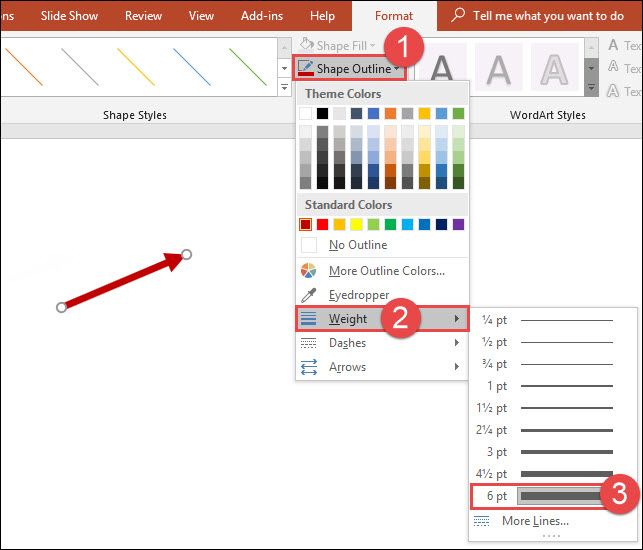This screenshot has width=643, height=550.
Task: Pick the white theme color swatch
Action: (x=306, y=113)
